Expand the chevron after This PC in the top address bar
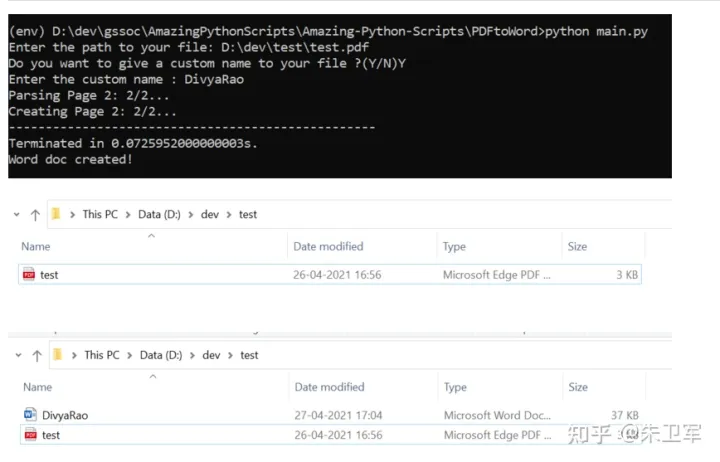720x462 pixels. 129,214
